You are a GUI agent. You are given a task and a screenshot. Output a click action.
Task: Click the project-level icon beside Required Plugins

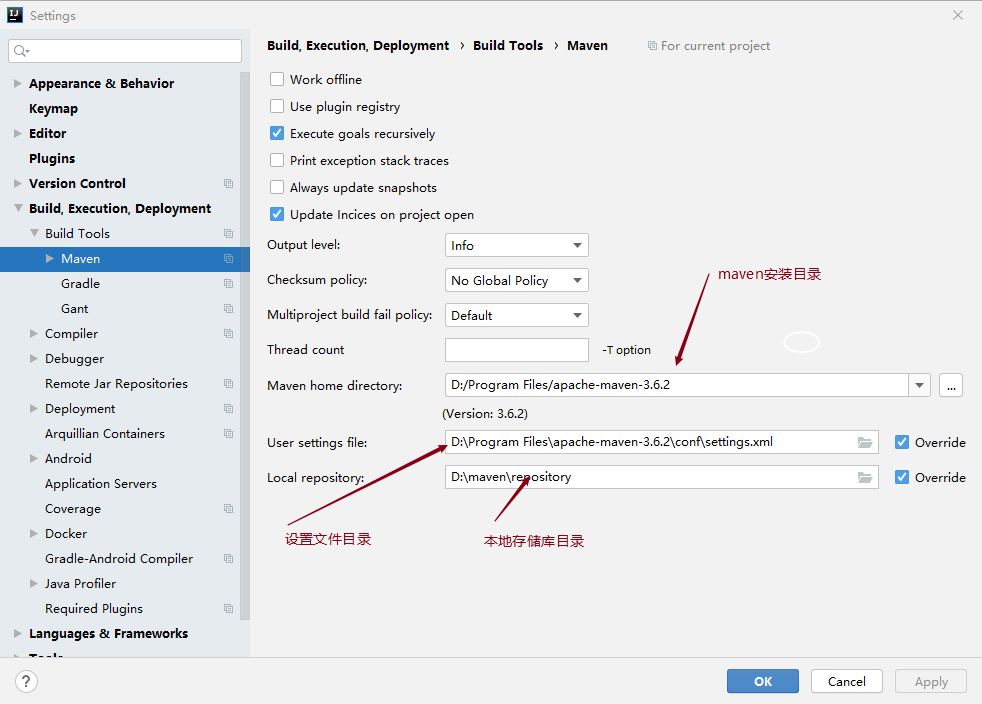tap(229, 609)
